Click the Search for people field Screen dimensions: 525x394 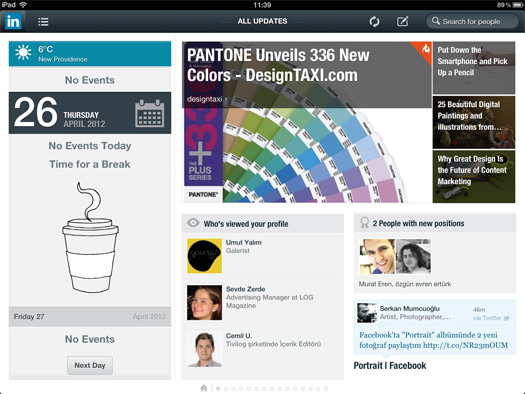472,21
